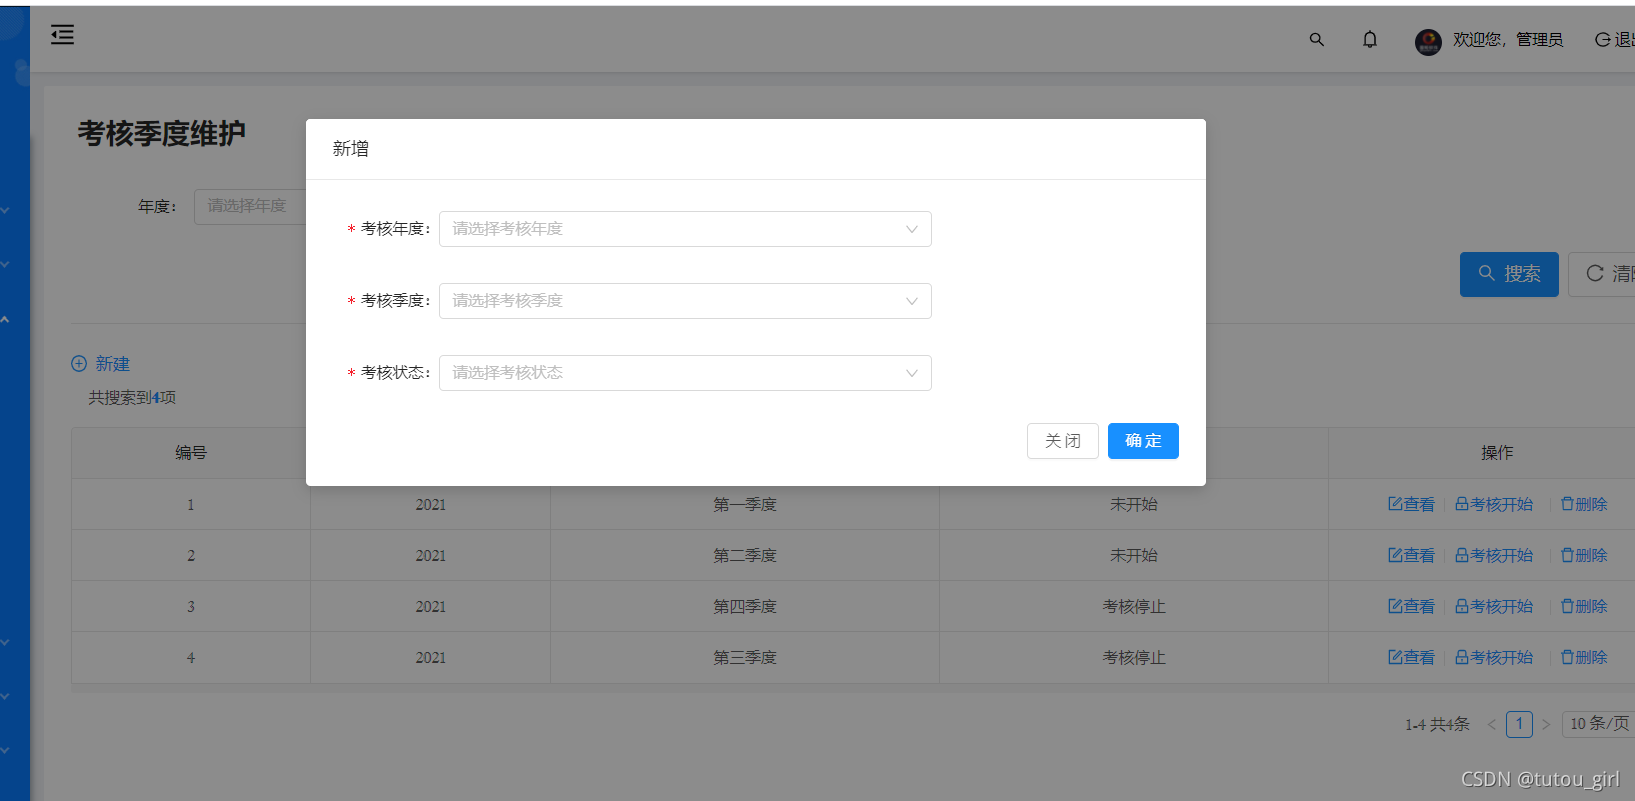View row 3 第四季度 details
This screenshot has width=1635, height=801.
pos(1411,607)
